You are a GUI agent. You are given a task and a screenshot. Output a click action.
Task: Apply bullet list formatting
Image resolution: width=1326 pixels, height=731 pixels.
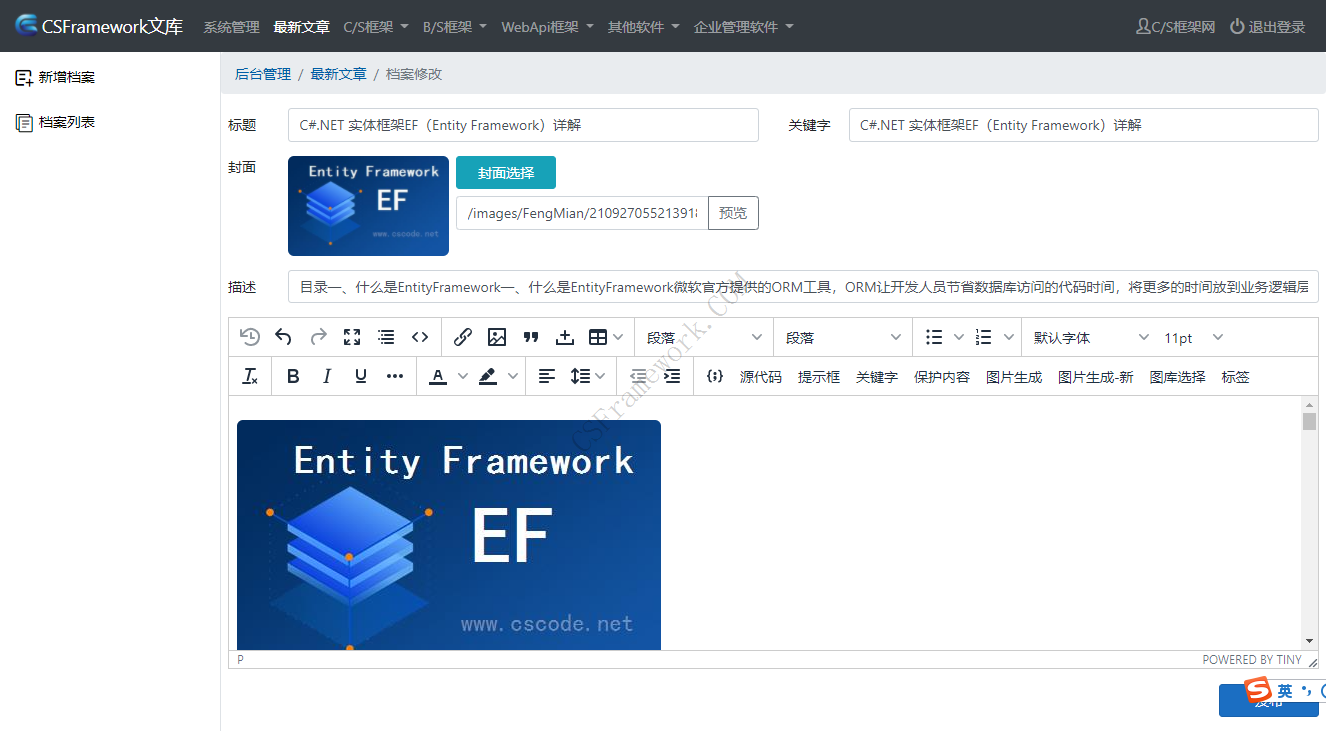tap(933, 337)
